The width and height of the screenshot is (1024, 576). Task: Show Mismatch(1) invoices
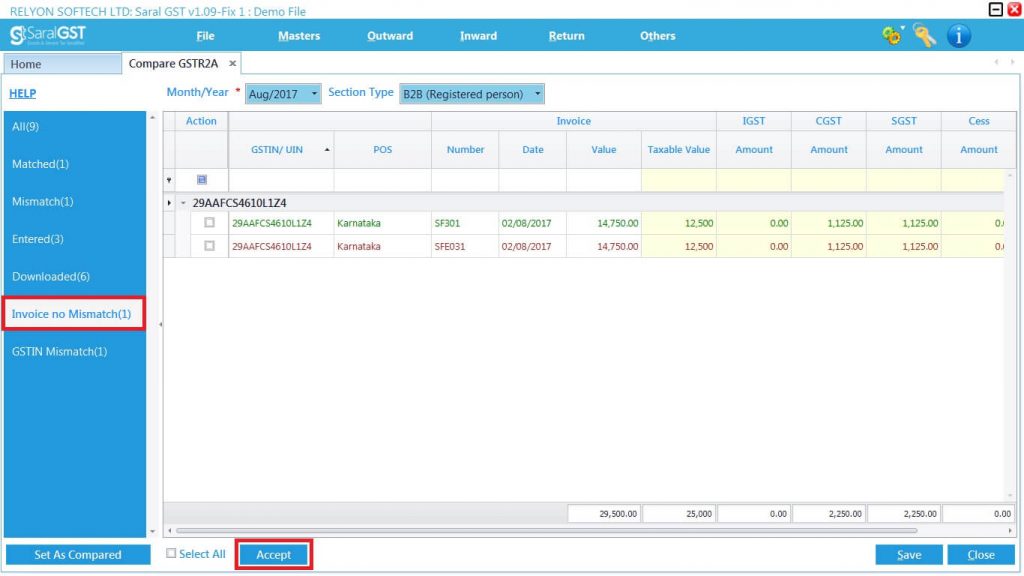42,201
